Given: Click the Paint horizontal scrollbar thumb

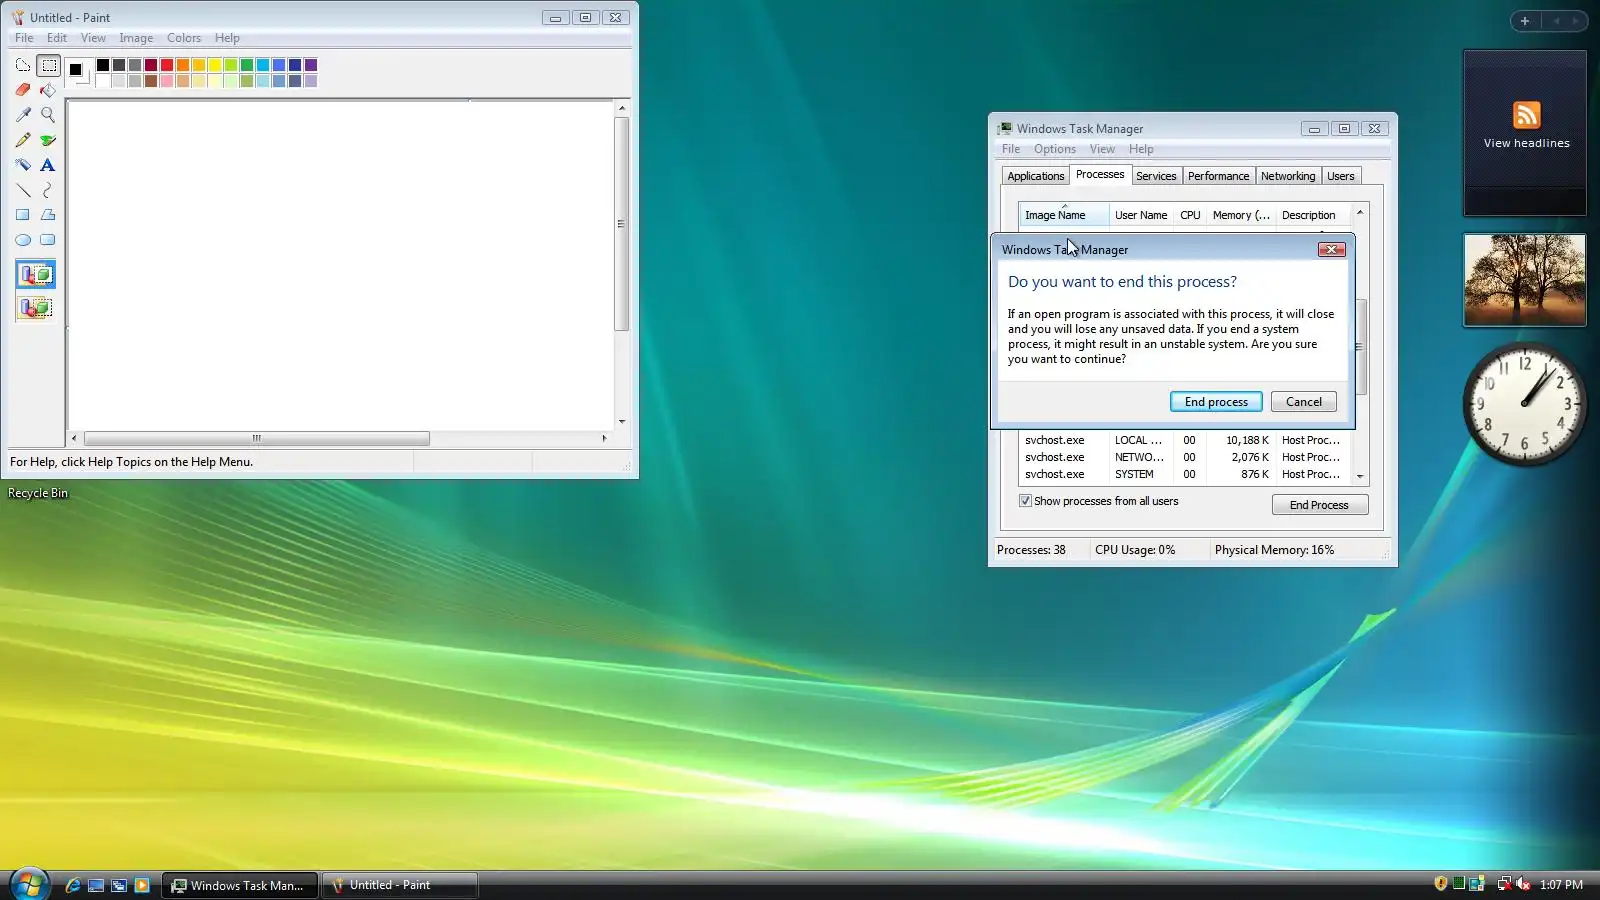Looking at the screenshot, I should 257,438.
